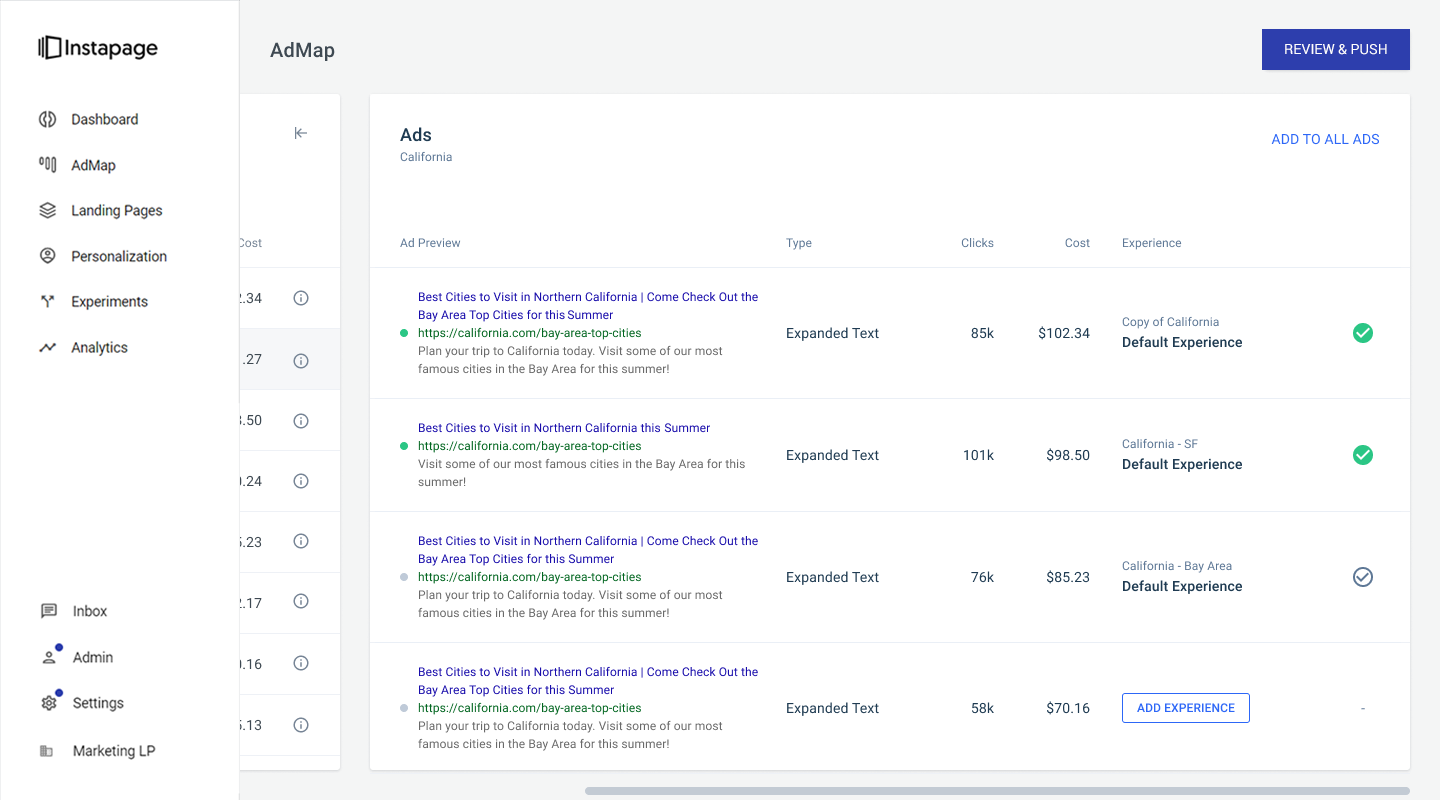The image size is (1440, 800).
Task: Click the Settings gear icon
Action: point(48,703)
